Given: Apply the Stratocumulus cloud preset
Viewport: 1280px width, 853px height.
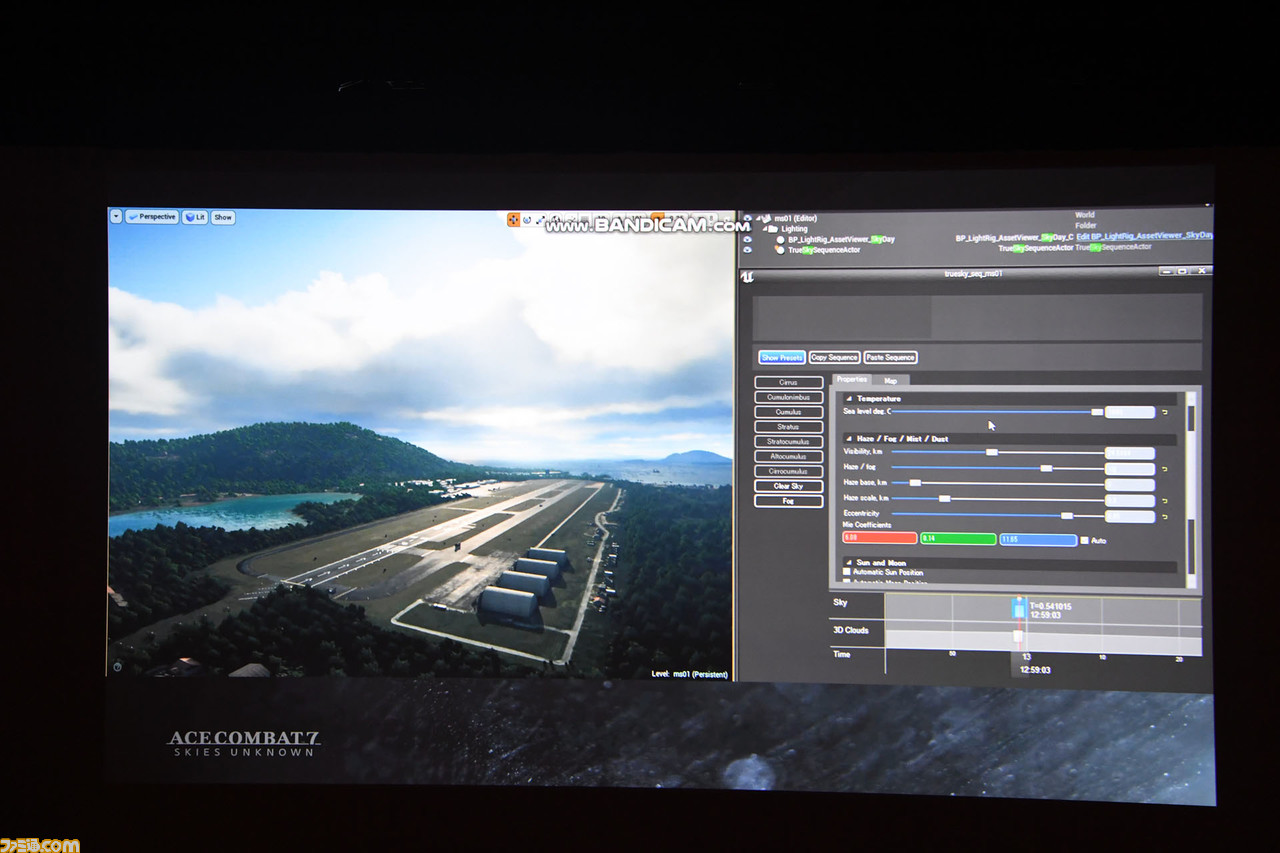Looking at the screenshot, I should click(789, 441).
